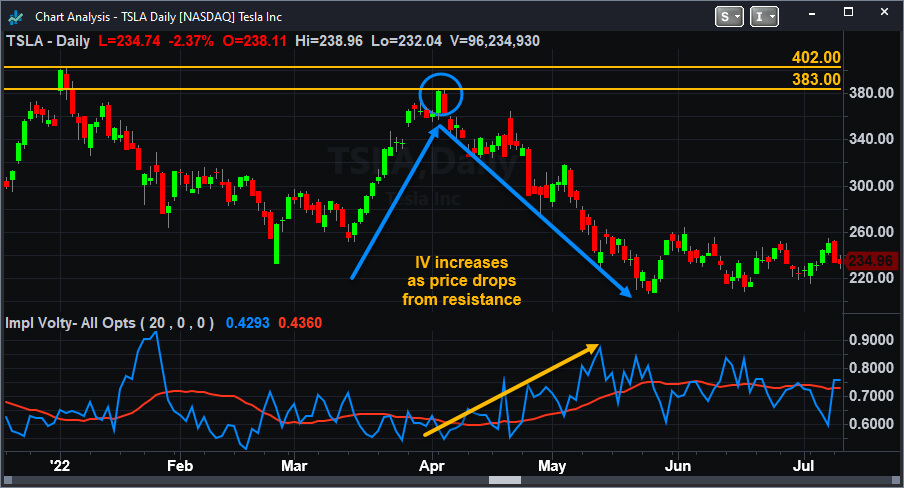Click the 260.00 price axis label
This screenshot has height=488, width=904.
click(x=871, y=232)
